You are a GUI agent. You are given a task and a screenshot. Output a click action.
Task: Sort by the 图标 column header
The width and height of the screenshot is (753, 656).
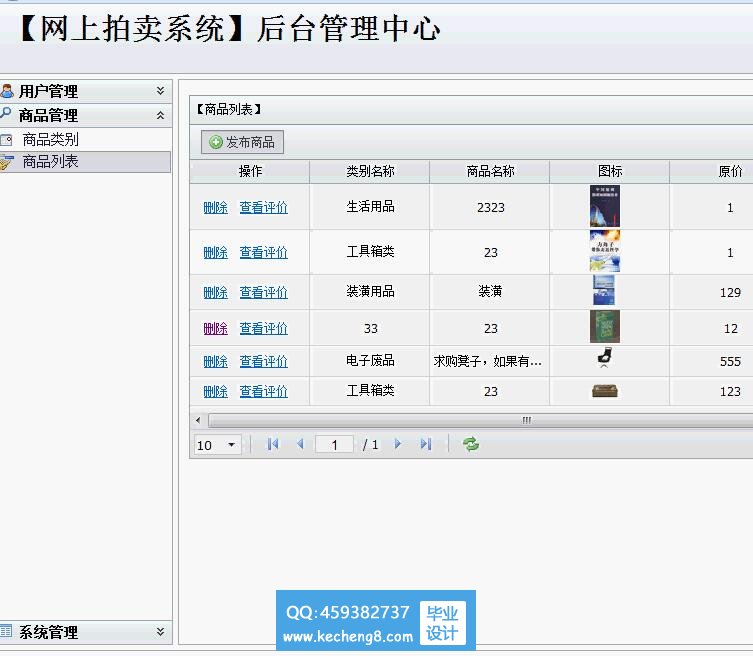click(610, 171)
